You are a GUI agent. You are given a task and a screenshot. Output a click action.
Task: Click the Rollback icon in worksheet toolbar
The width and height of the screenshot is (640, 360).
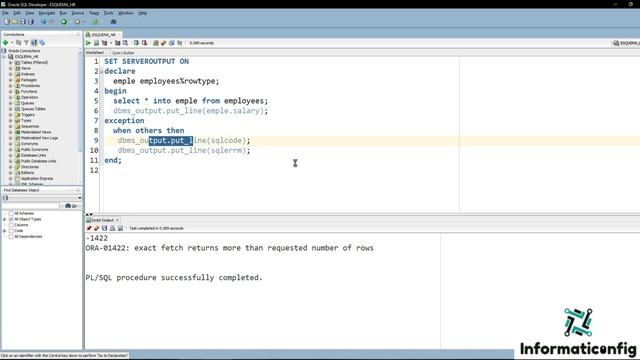144,43
